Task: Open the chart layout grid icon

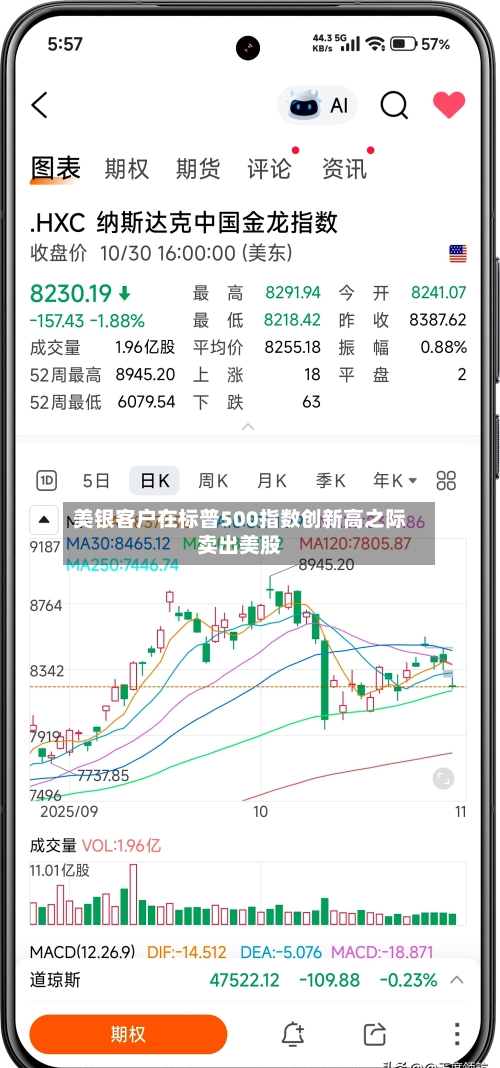Action: point(446,481)
